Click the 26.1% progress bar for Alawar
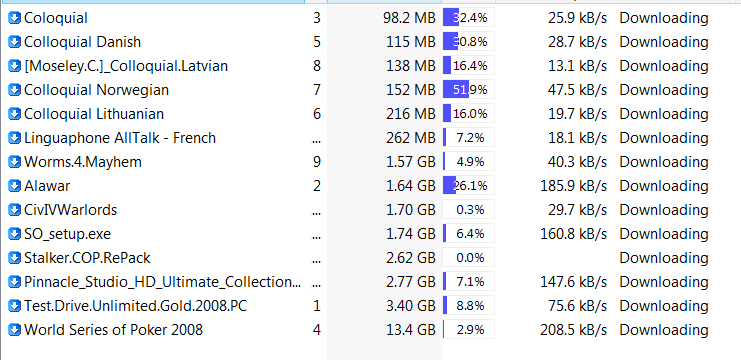Image resolution: width=741 pixels, height=360 pixels. point(468,186)
